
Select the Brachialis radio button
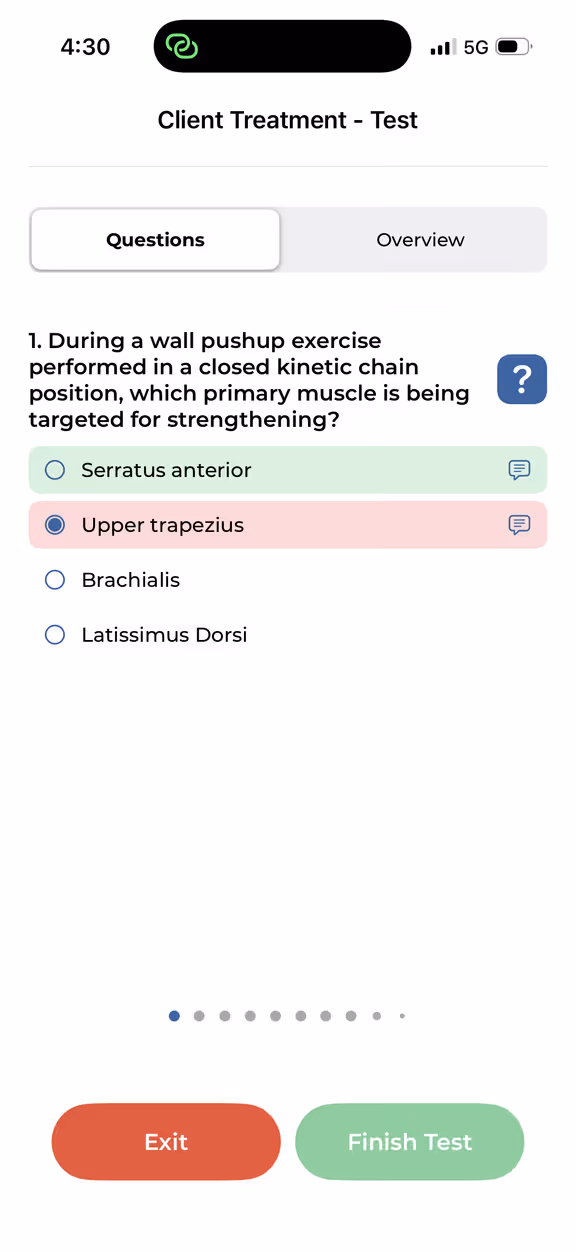pyautogui.click(x=55, y=580)
